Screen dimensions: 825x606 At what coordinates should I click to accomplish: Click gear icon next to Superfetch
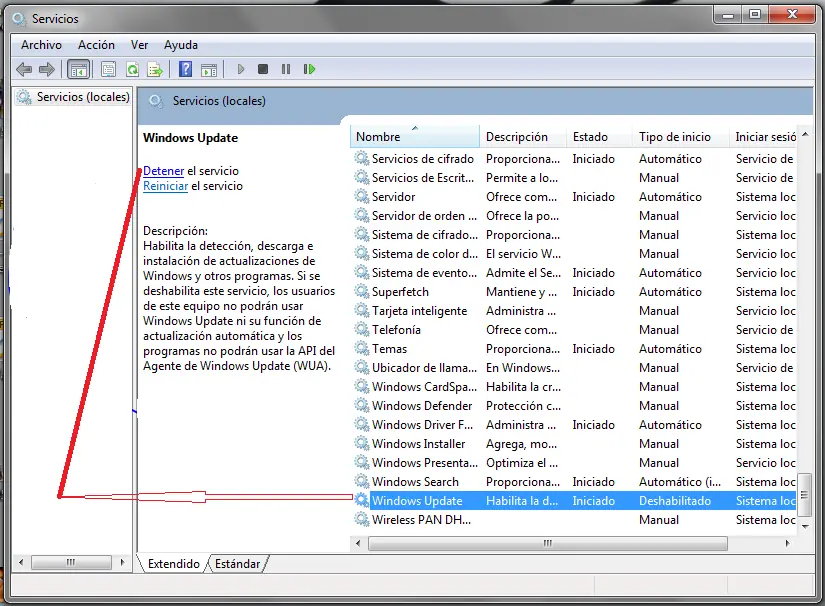coord(361,291)
